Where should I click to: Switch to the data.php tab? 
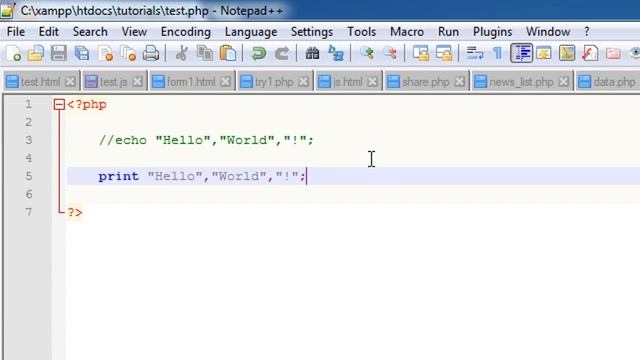[x=608, y=82]
